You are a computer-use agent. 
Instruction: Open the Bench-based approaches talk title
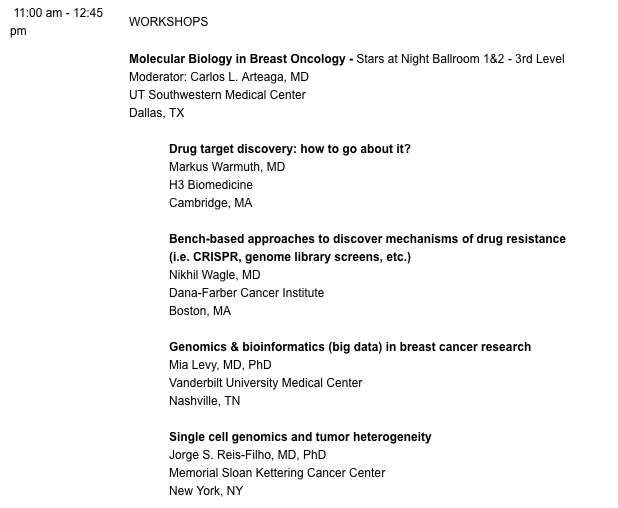[x=367, y=239]
